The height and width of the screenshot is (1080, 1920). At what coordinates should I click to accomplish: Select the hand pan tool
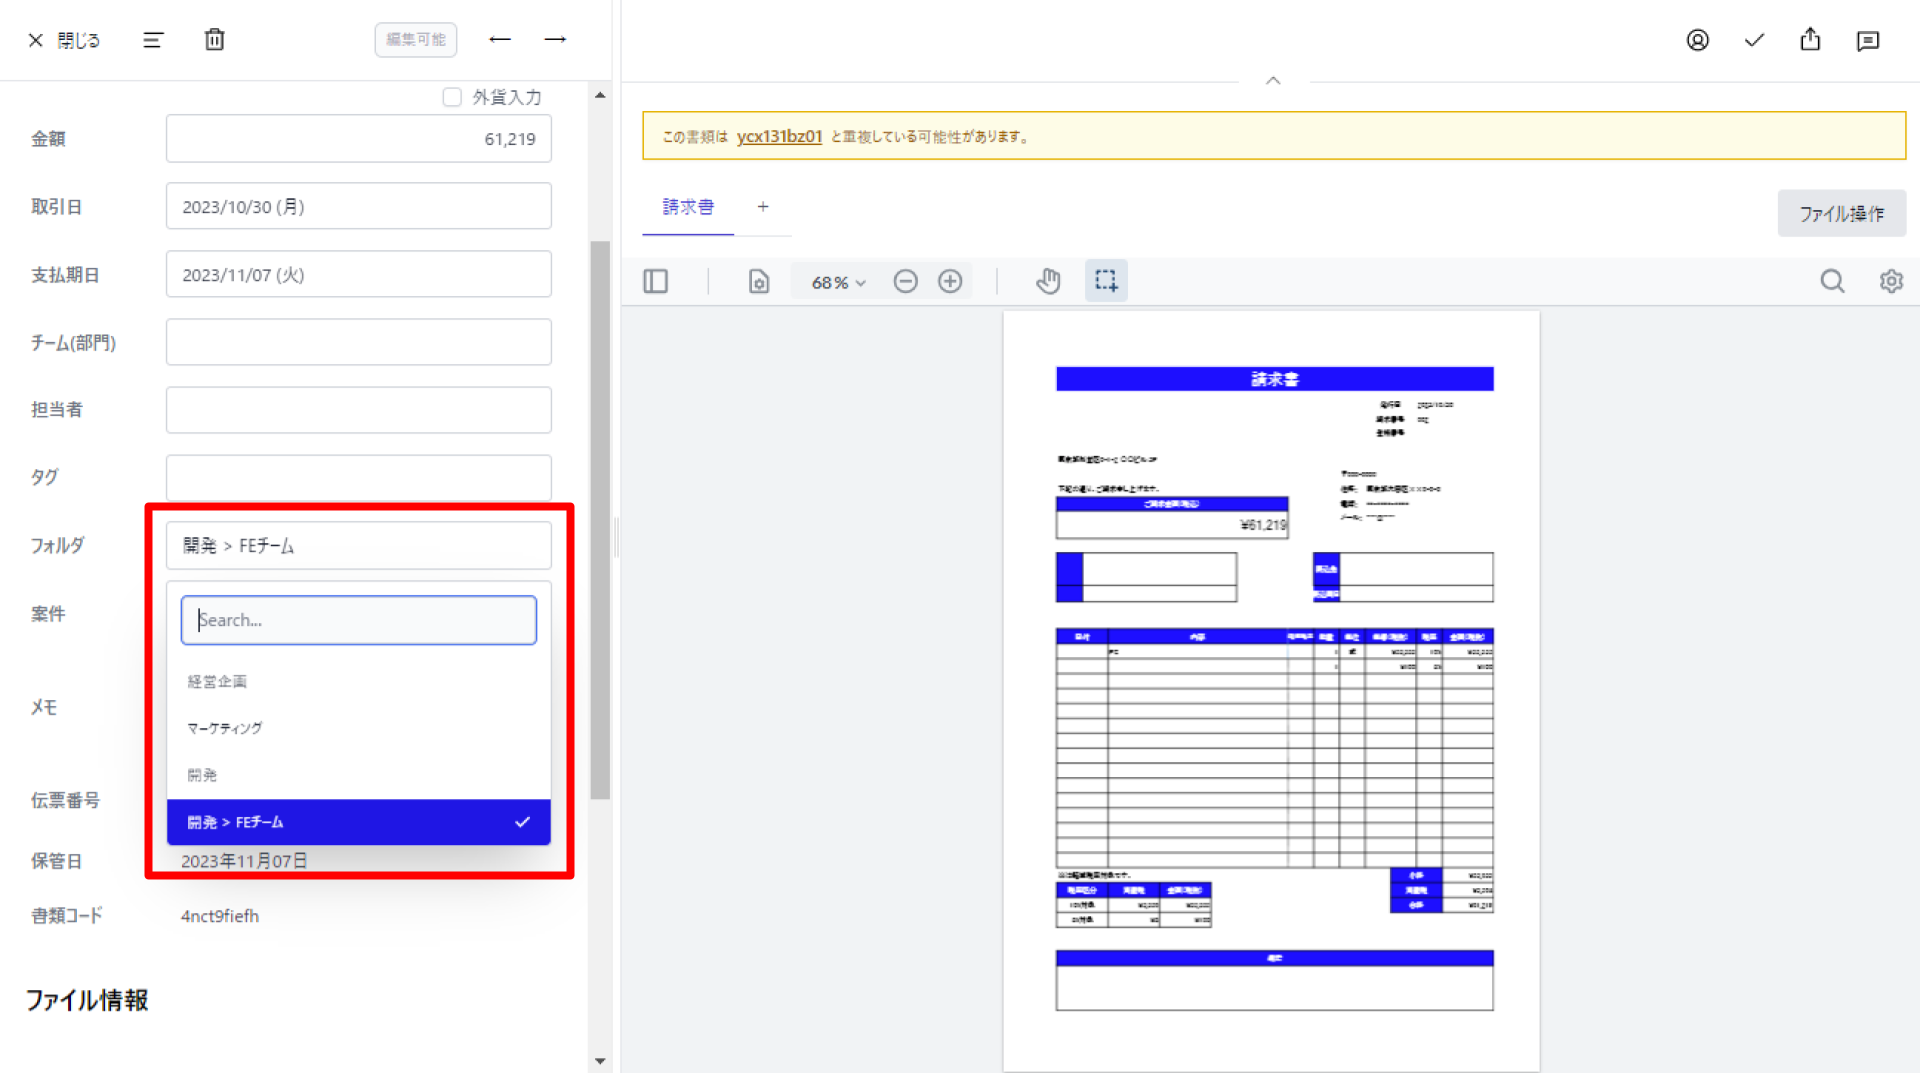tap(1048, 282)
